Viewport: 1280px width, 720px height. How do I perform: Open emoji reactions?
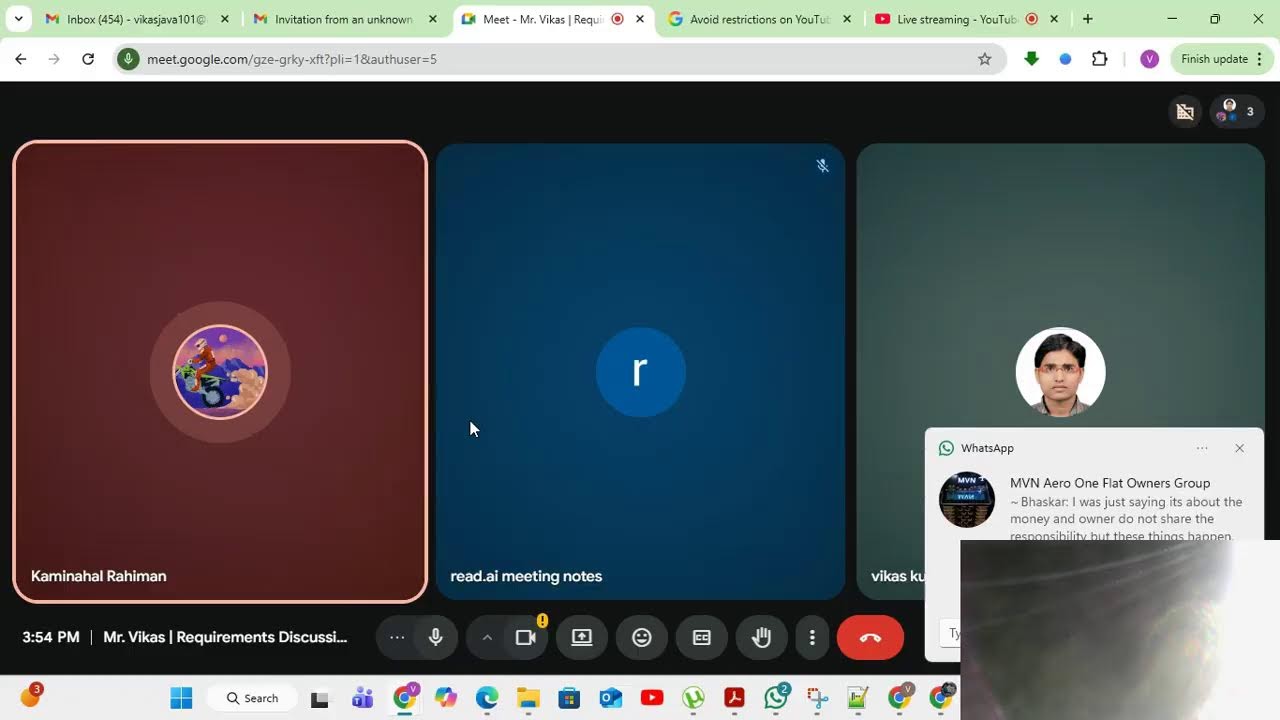(x=642, y=637)
